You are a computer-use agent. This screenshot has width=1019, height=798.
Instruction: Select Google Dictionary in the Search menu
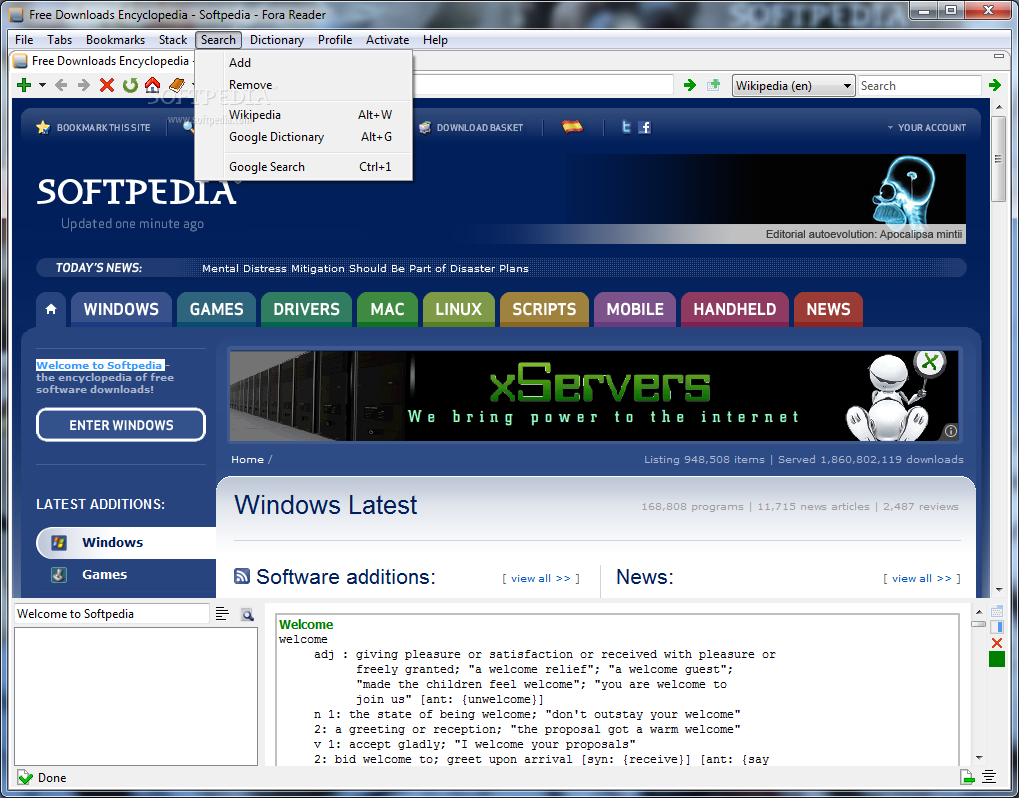tap(303, 136)
